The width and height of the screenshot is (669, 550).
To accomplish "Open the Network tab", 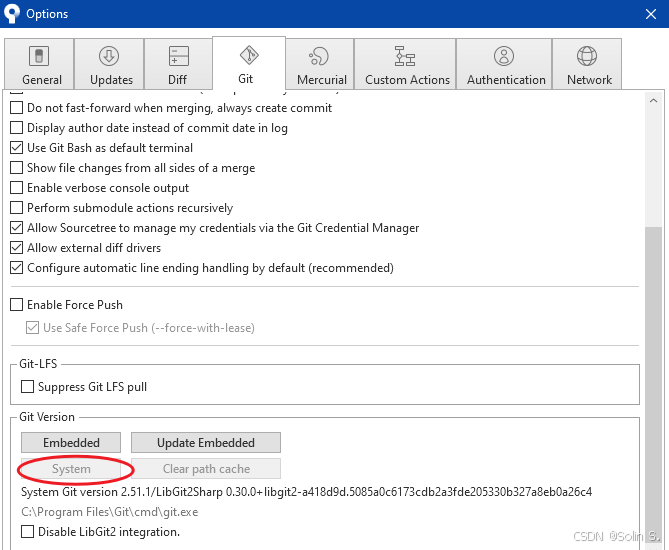I will 587,64.
